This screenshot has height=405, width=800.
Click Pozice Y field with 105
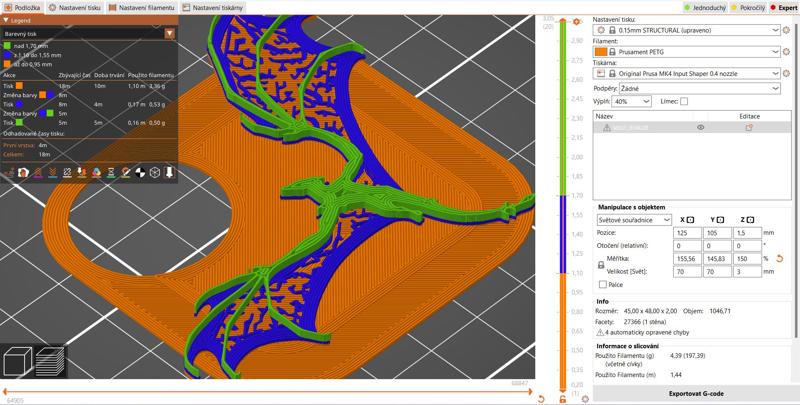[717, 233]
